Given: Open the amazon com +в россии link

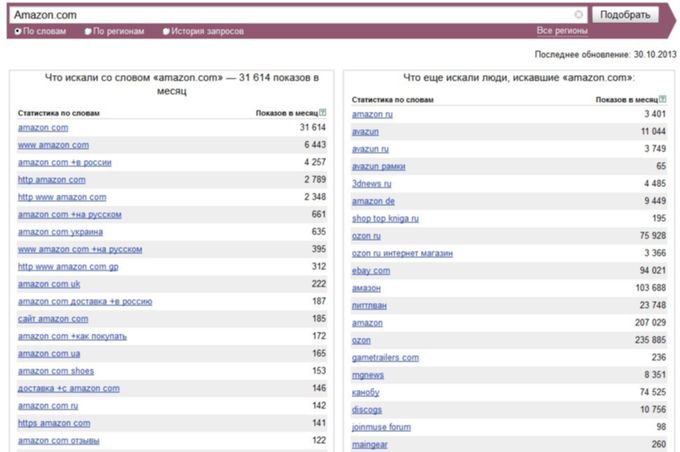Looking at the screenshot, I should (65, 163).
